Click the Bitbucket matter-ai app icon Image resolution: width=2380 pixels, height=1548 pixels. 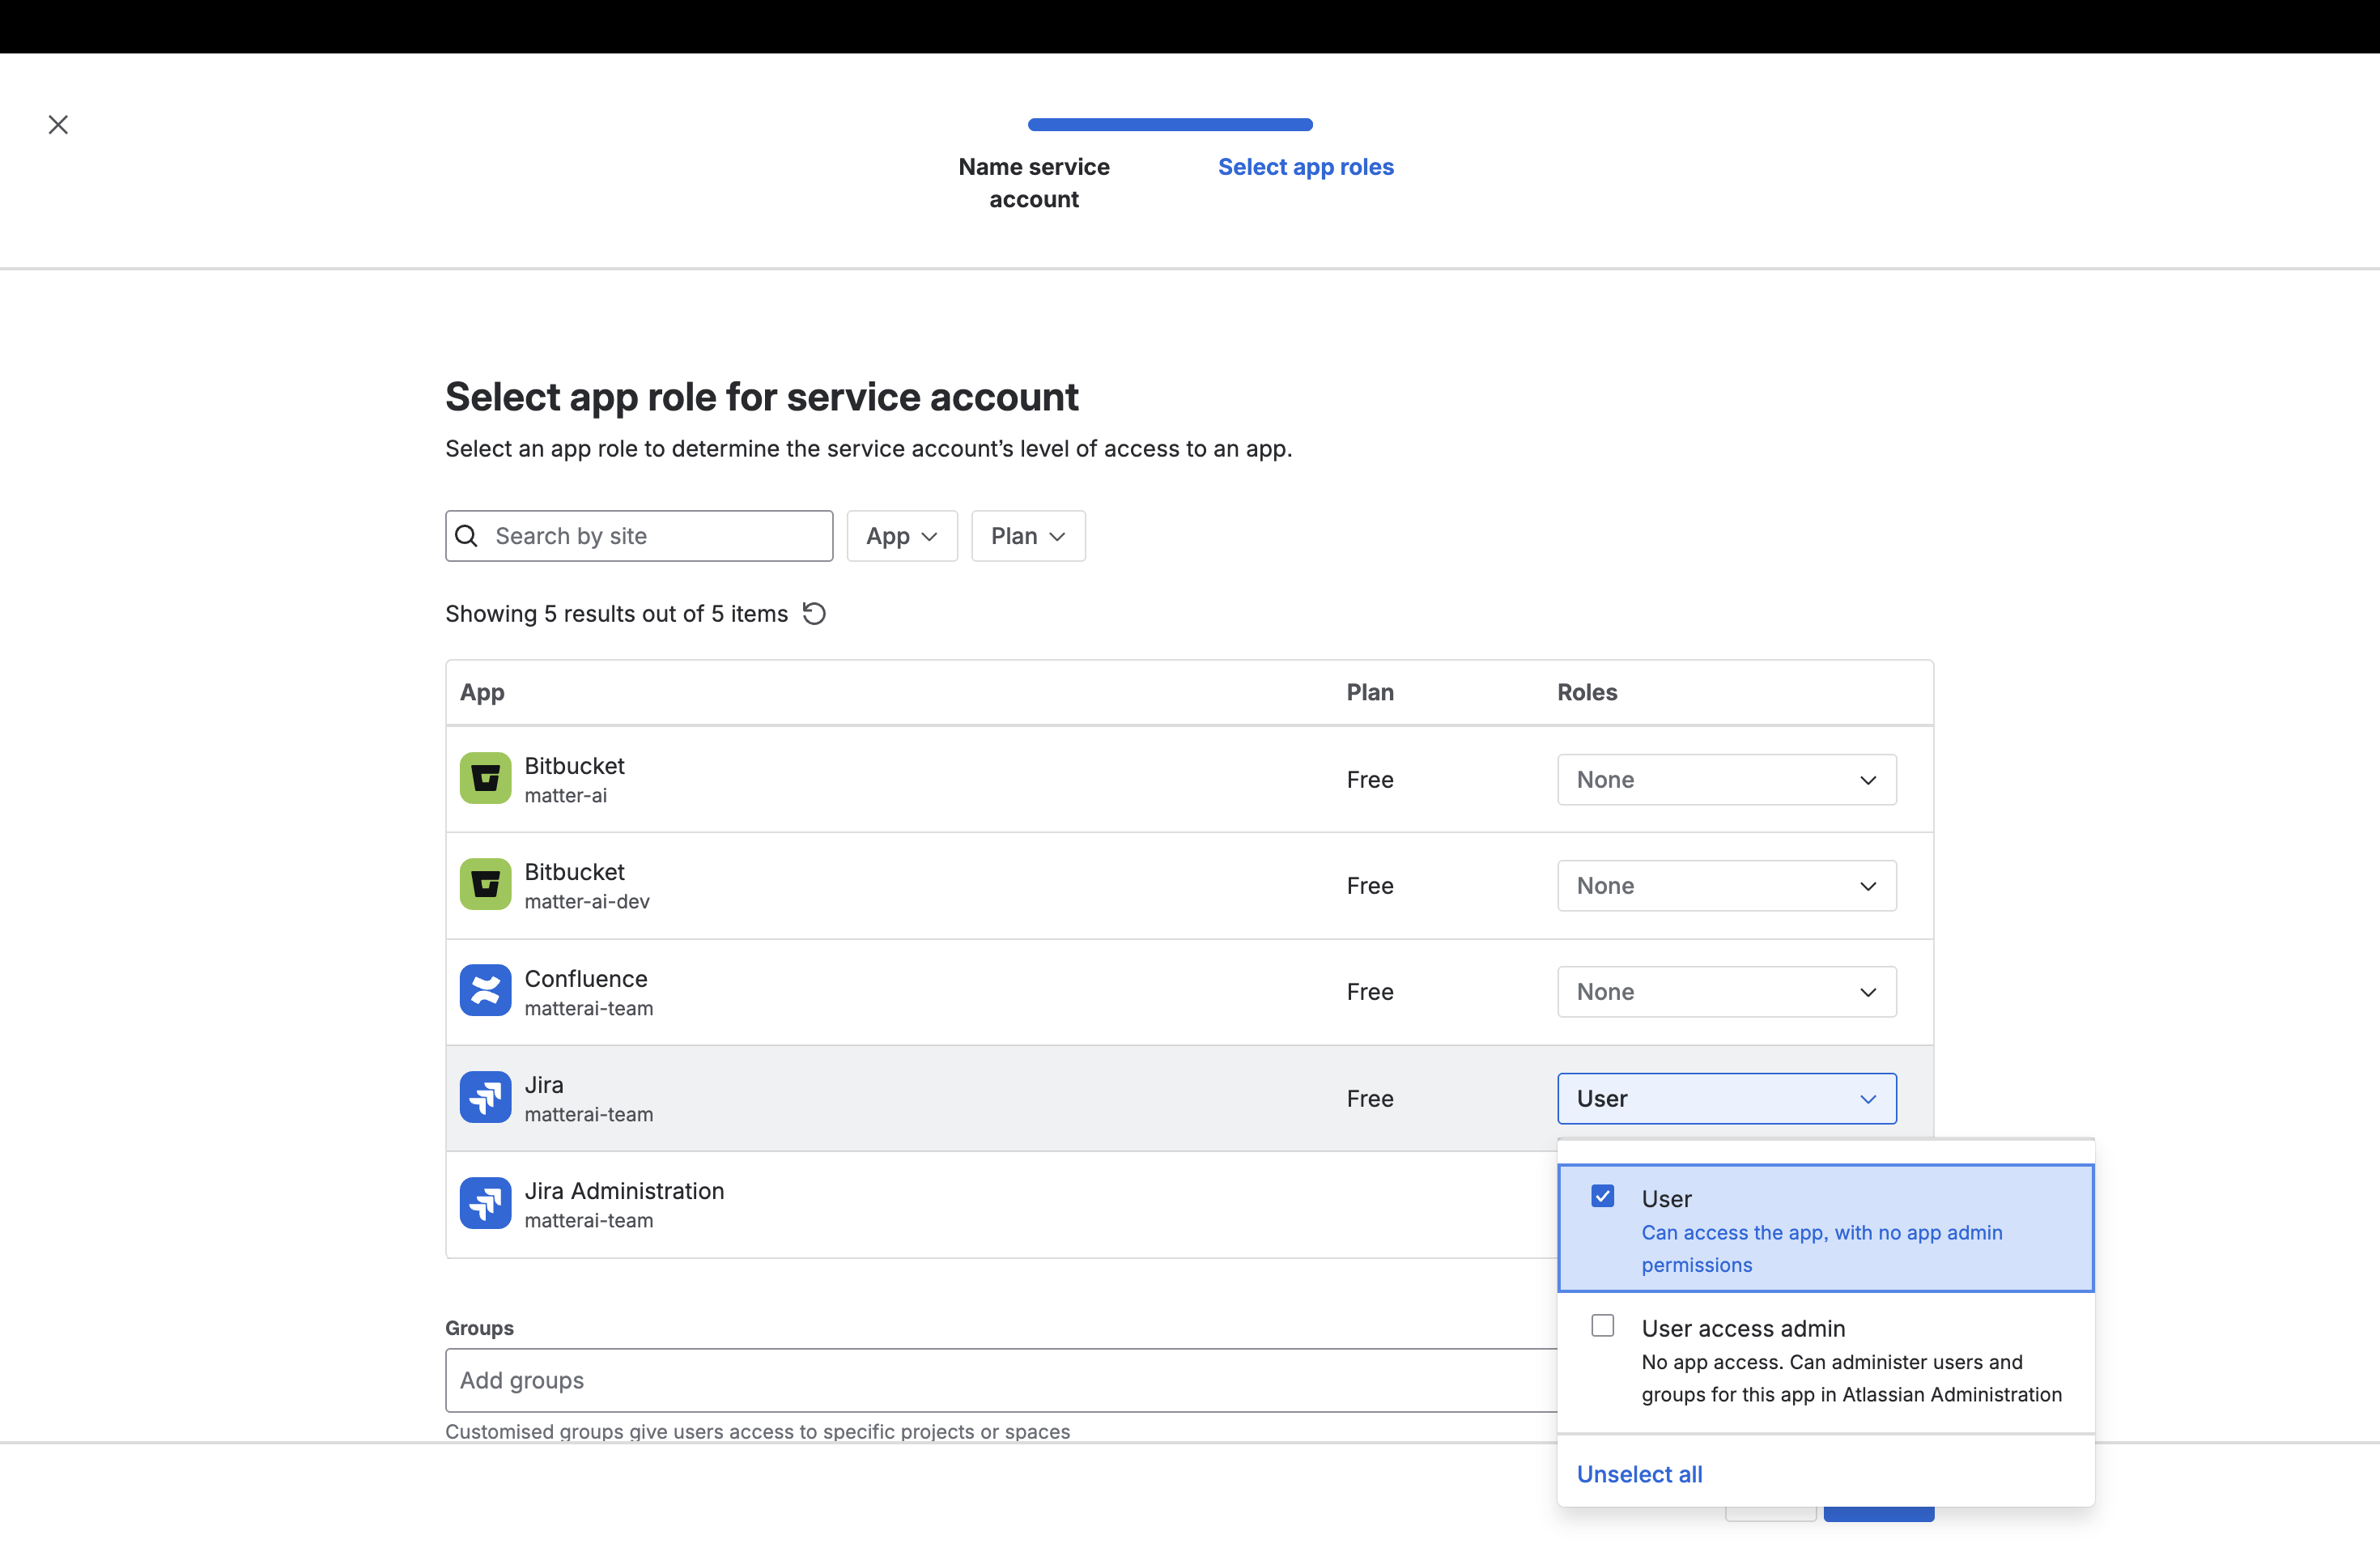click(x=484, y=778)
